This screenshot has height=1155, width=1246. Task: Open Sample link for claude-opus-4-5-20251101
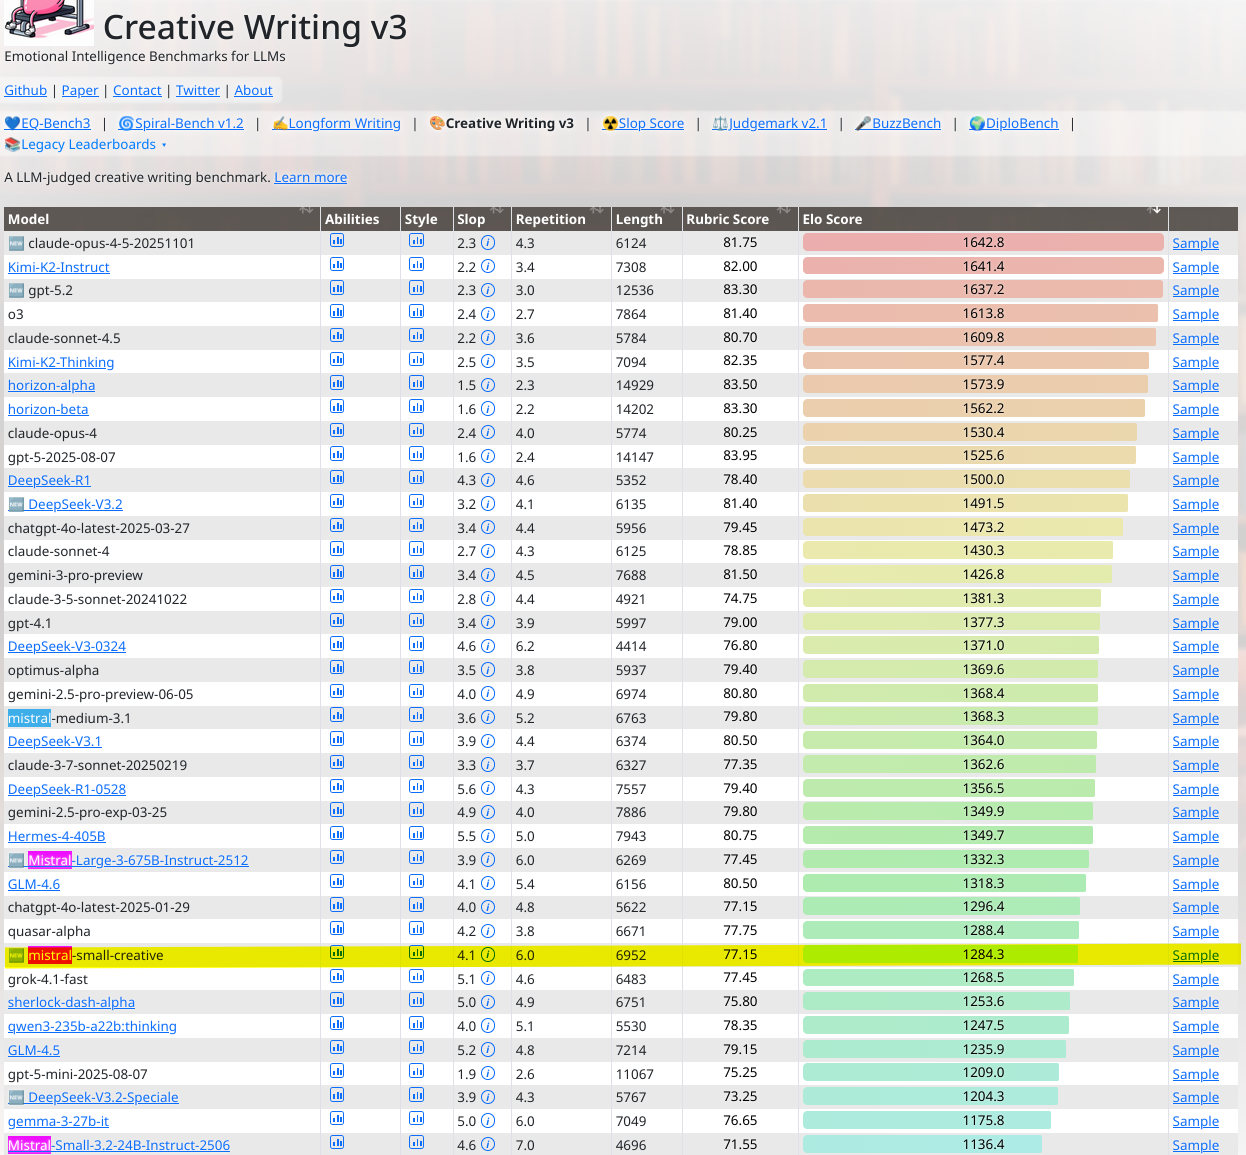click(1195, 243)
